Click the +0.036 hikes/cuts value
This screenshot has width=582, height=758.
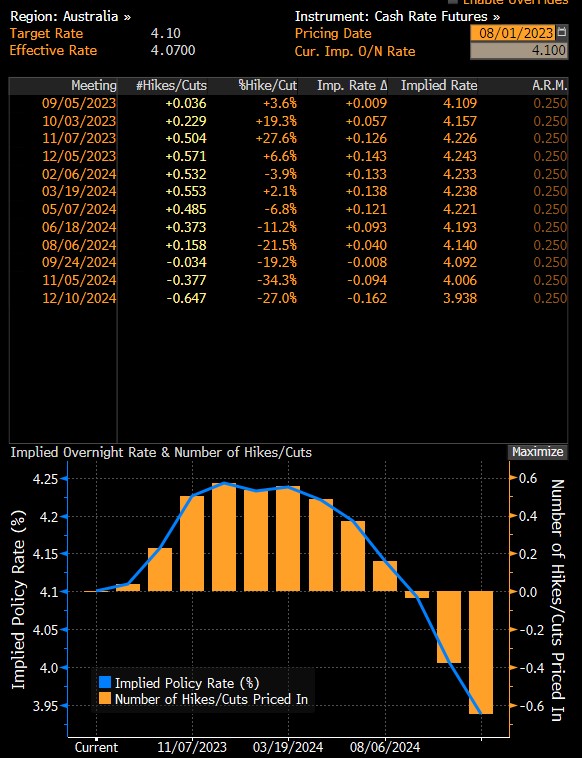click(x=186, y=103)
